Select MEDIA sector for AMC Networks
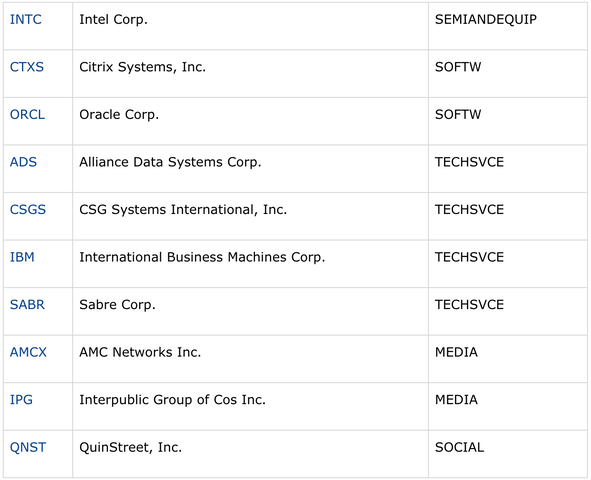 point(508,359)
